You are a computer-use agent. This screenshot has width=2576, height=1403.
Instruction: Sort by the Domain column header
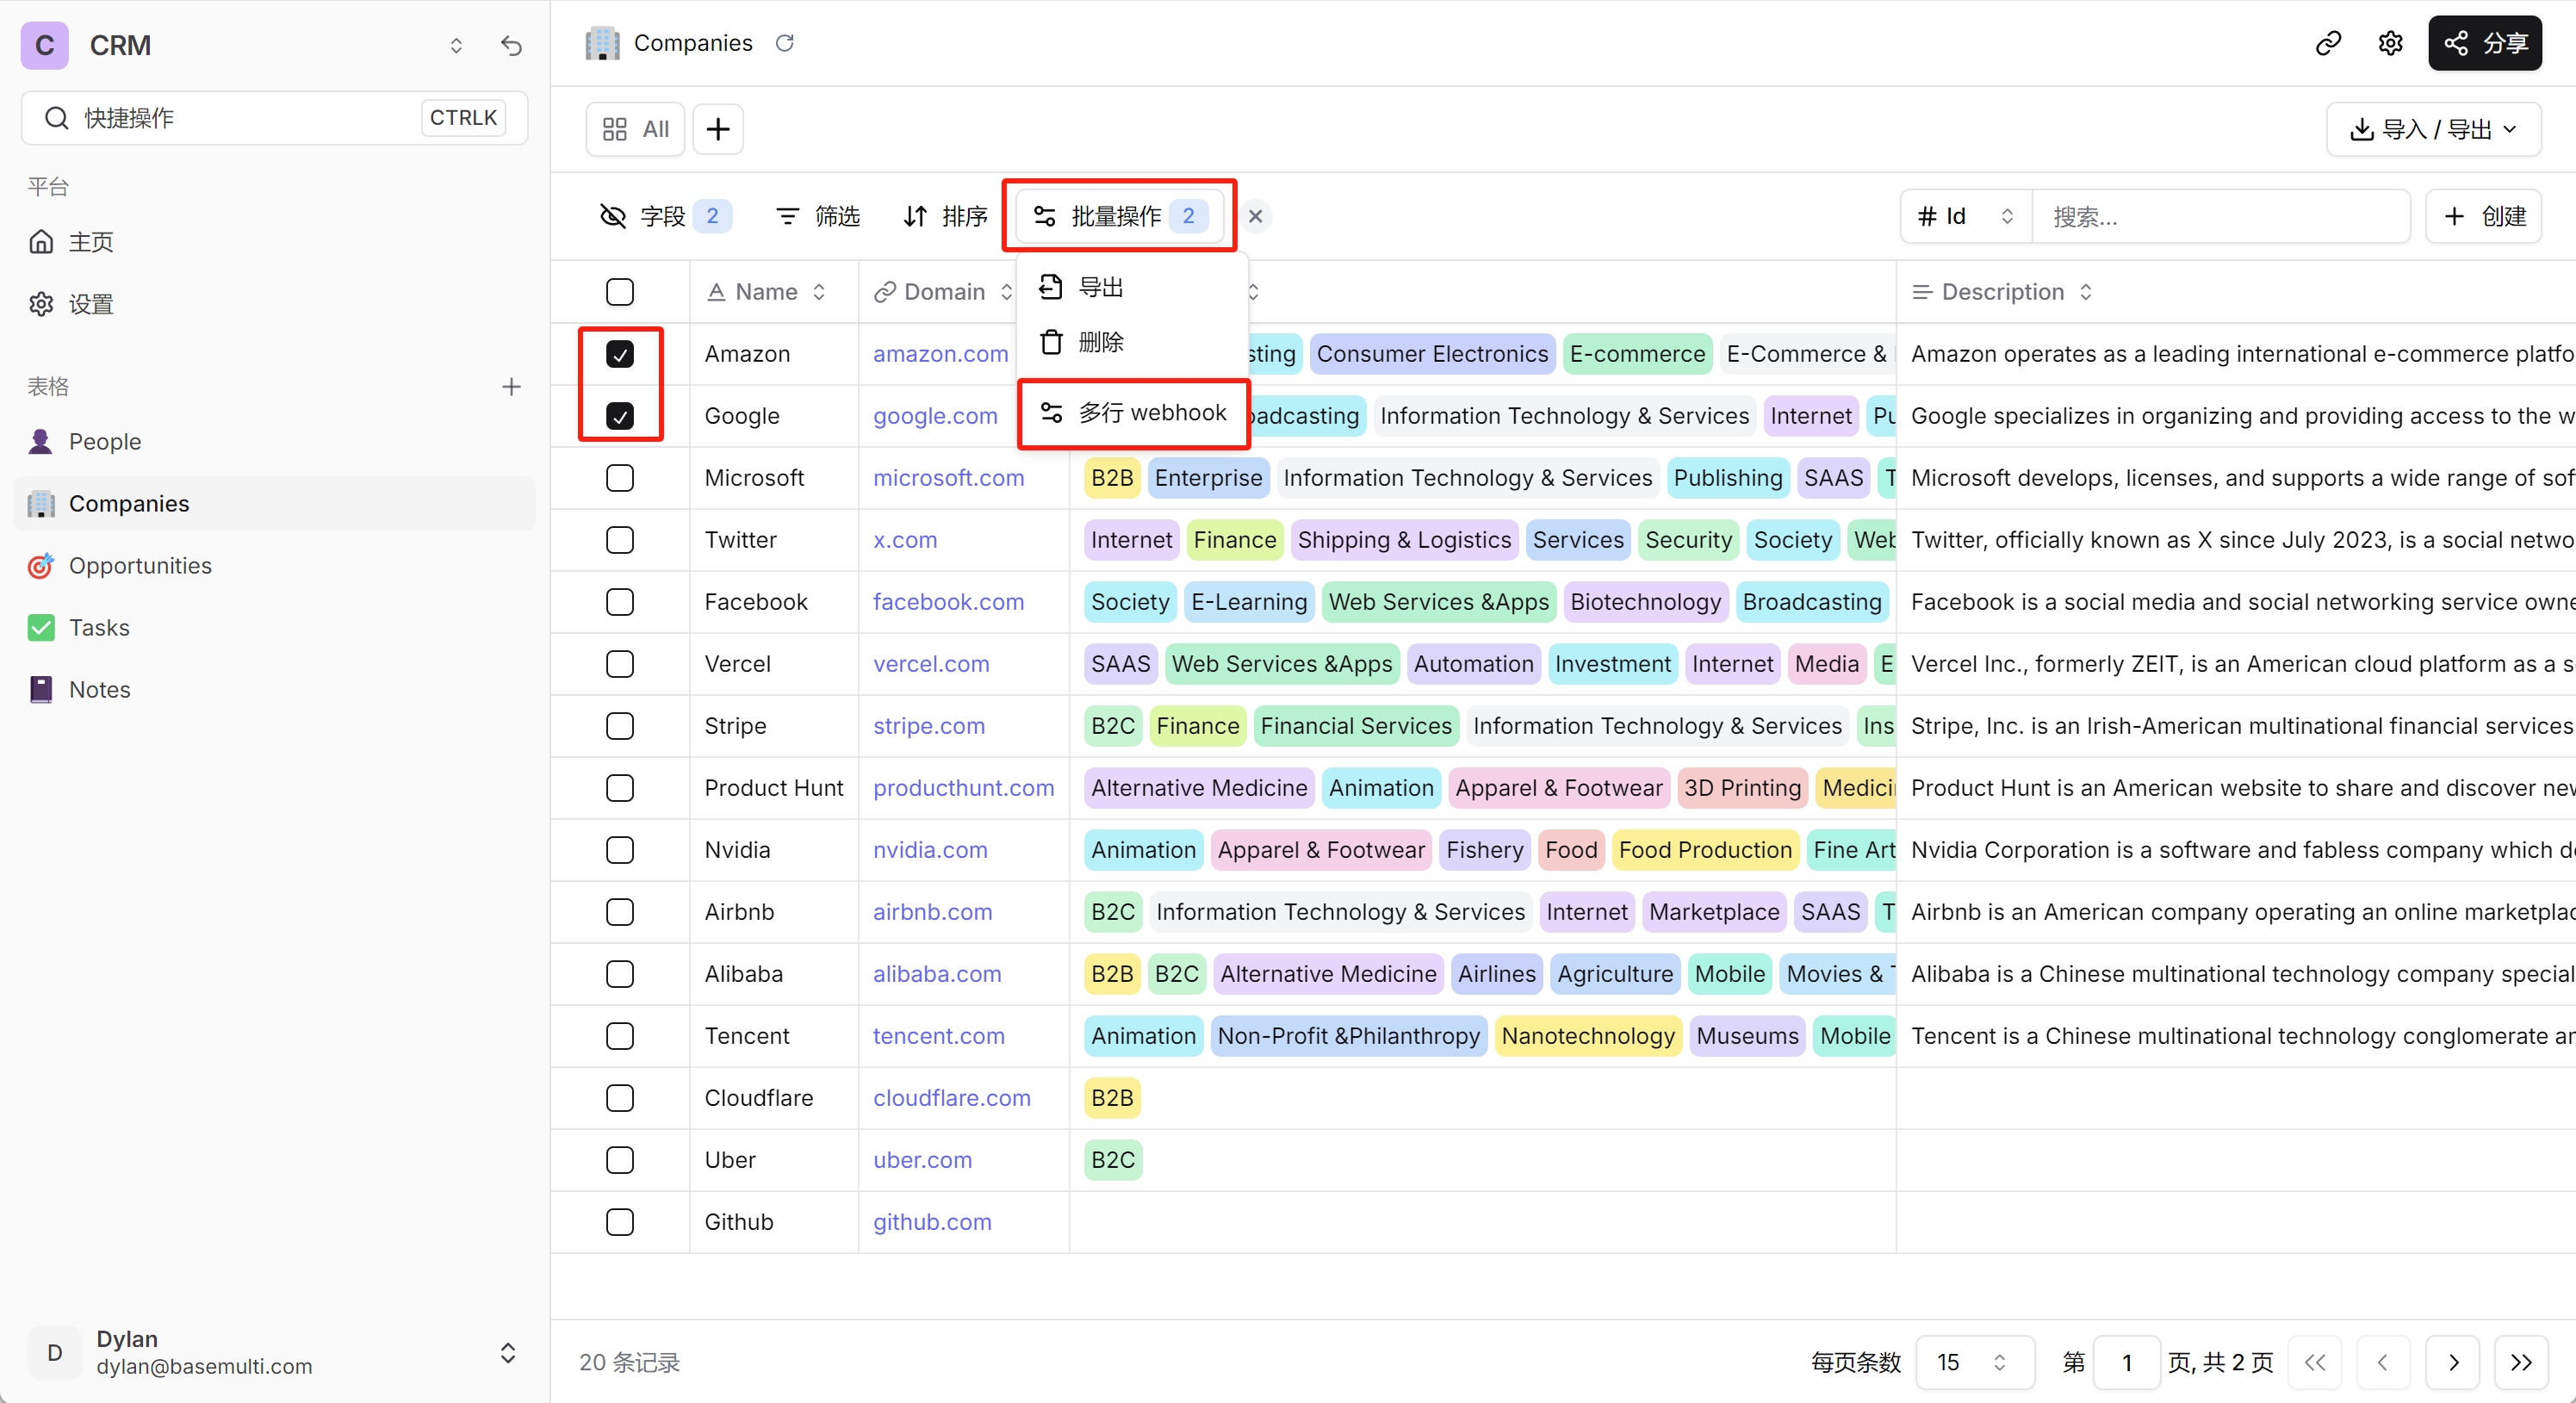coord(944,292)
